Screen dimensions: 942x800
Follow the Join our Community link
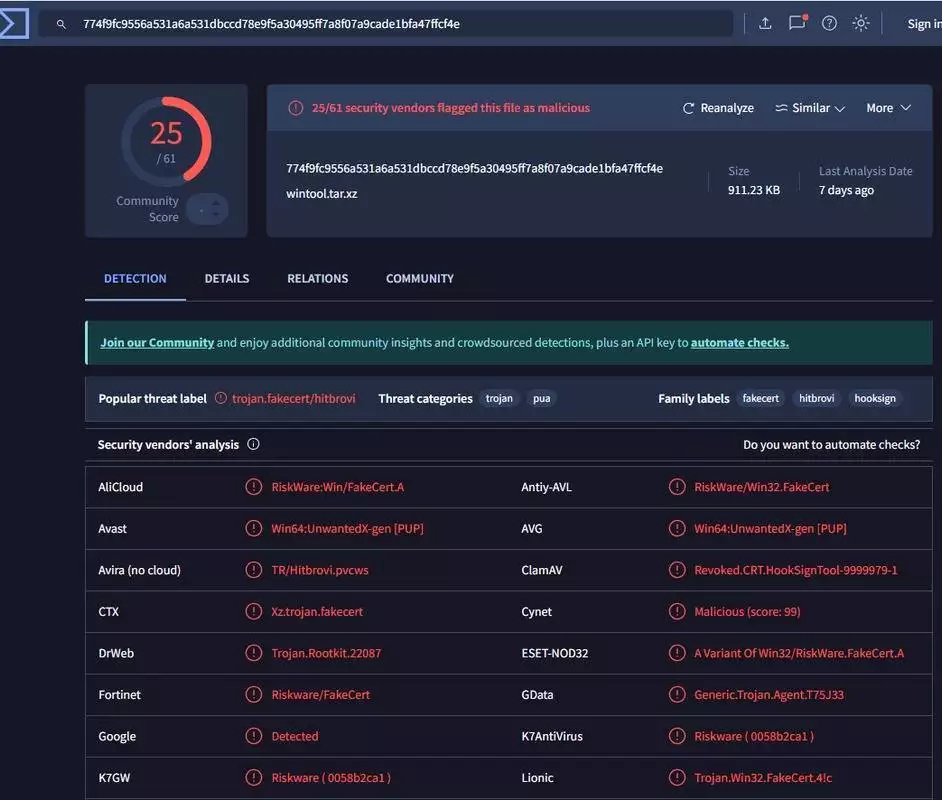(x=157, y=342)
